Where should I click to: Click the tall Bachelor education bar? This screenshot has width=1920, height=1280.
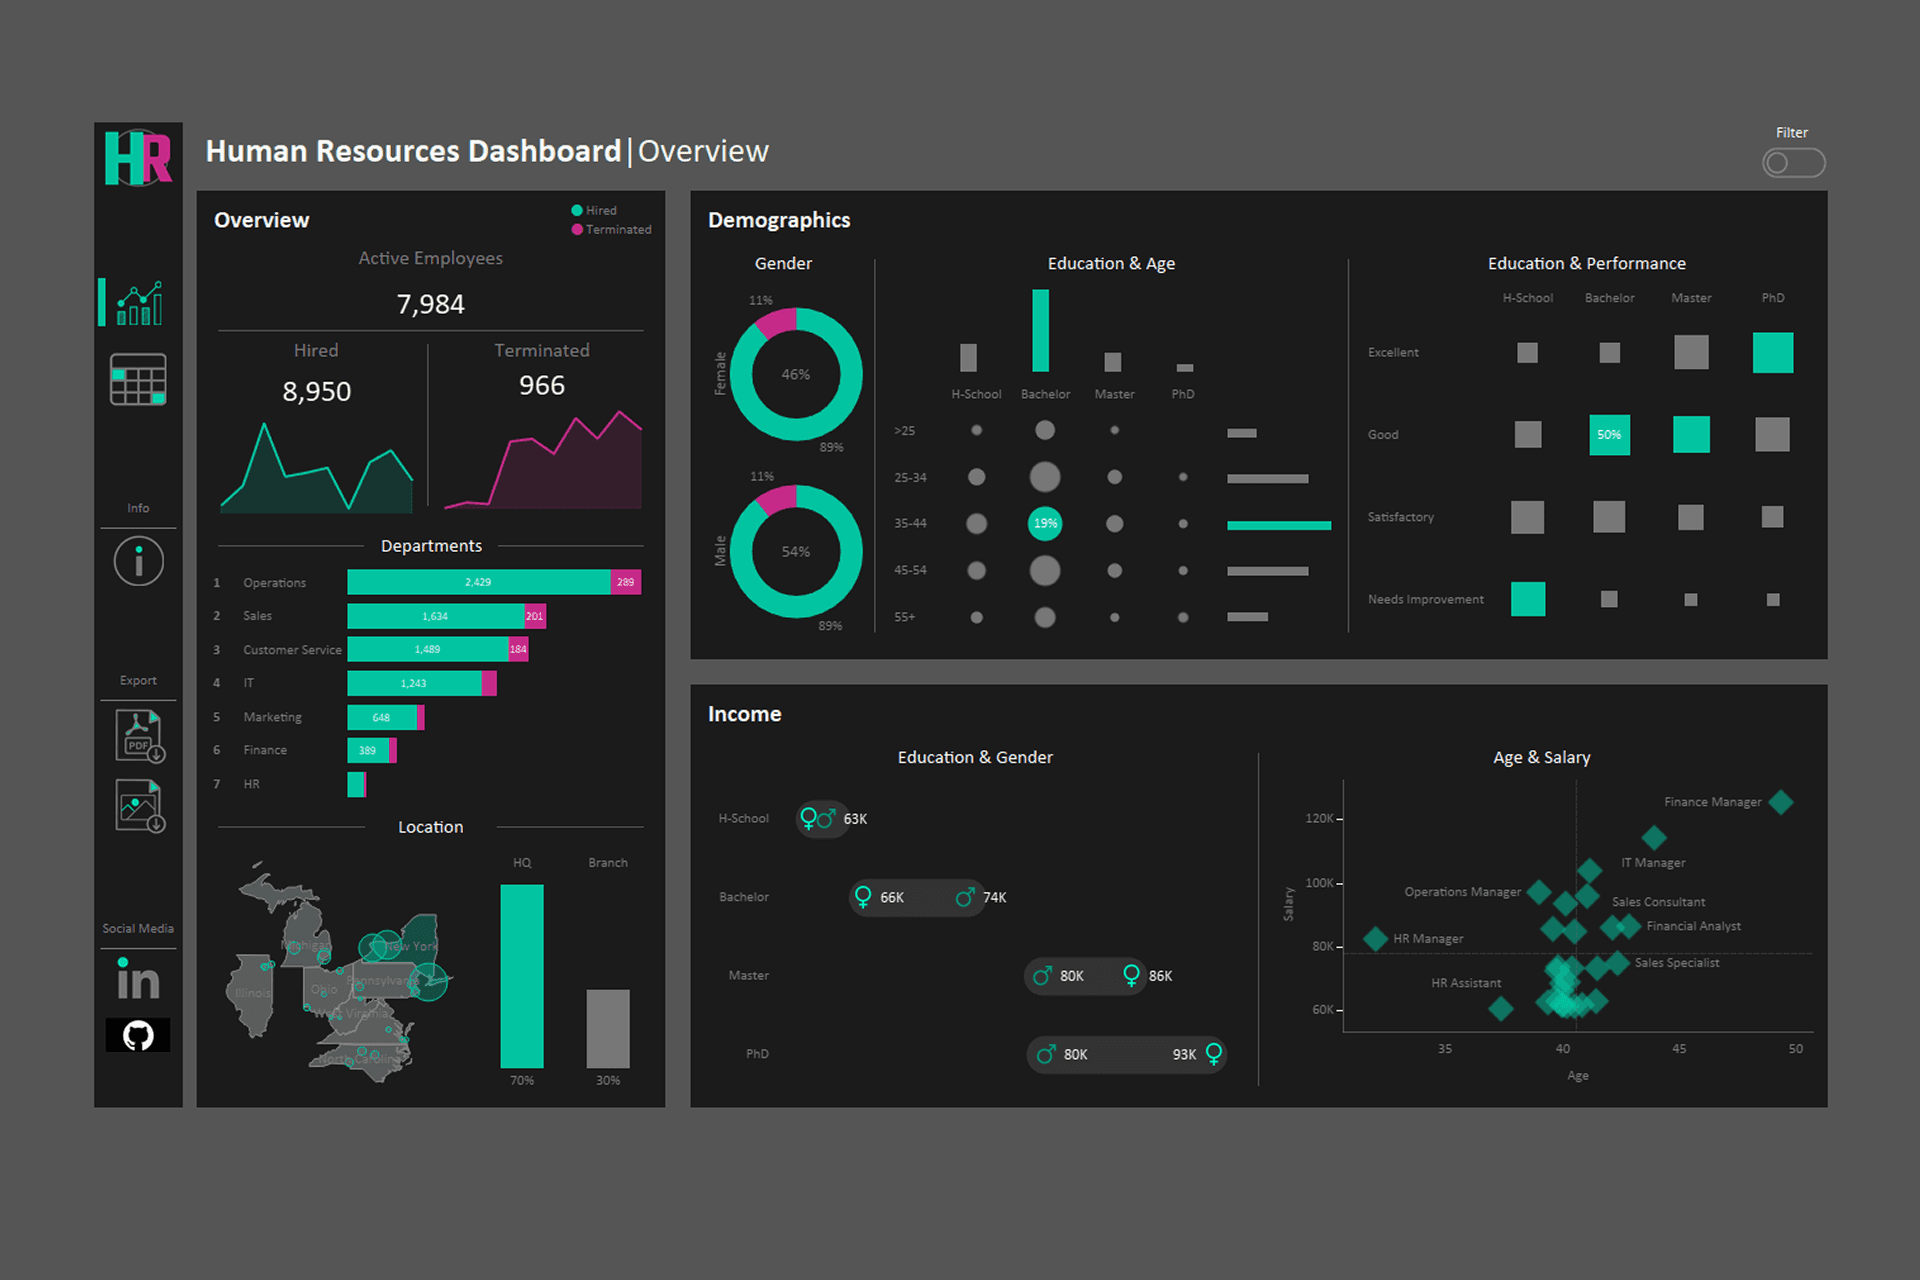click(x=1041, y=331)
